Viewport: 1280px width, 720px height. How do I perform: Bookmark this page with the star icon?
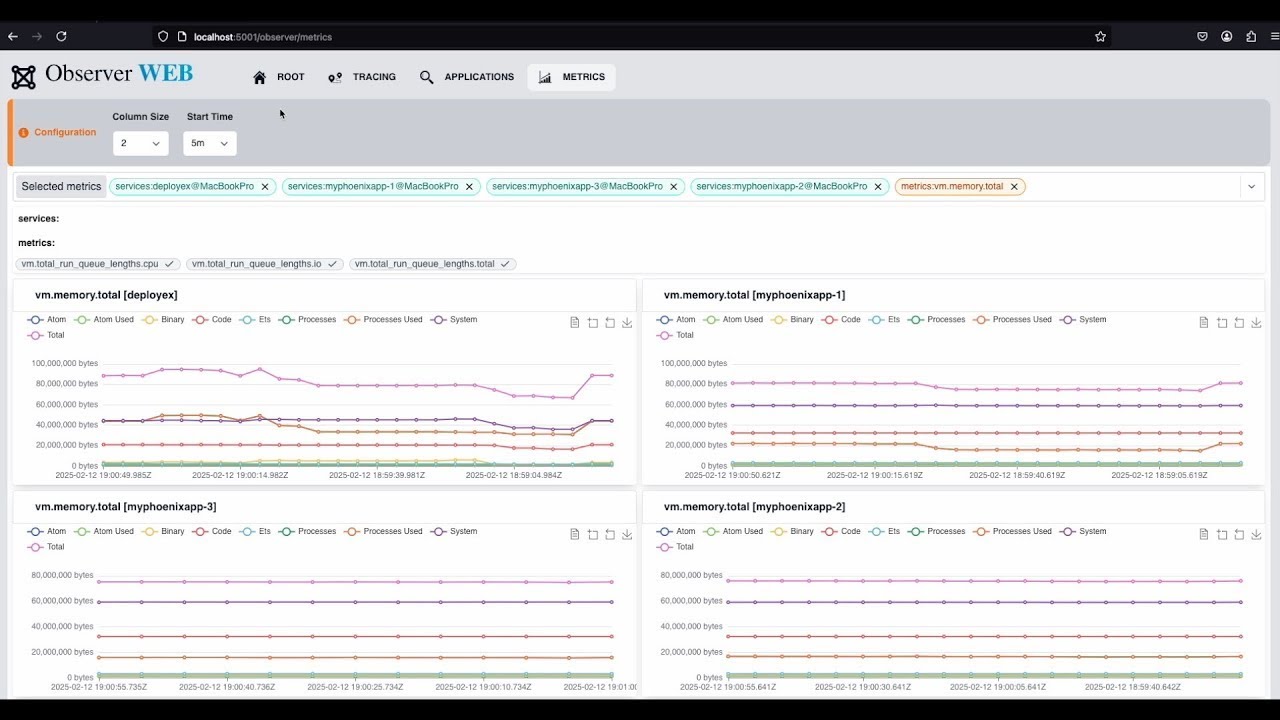coord(1100,36)
